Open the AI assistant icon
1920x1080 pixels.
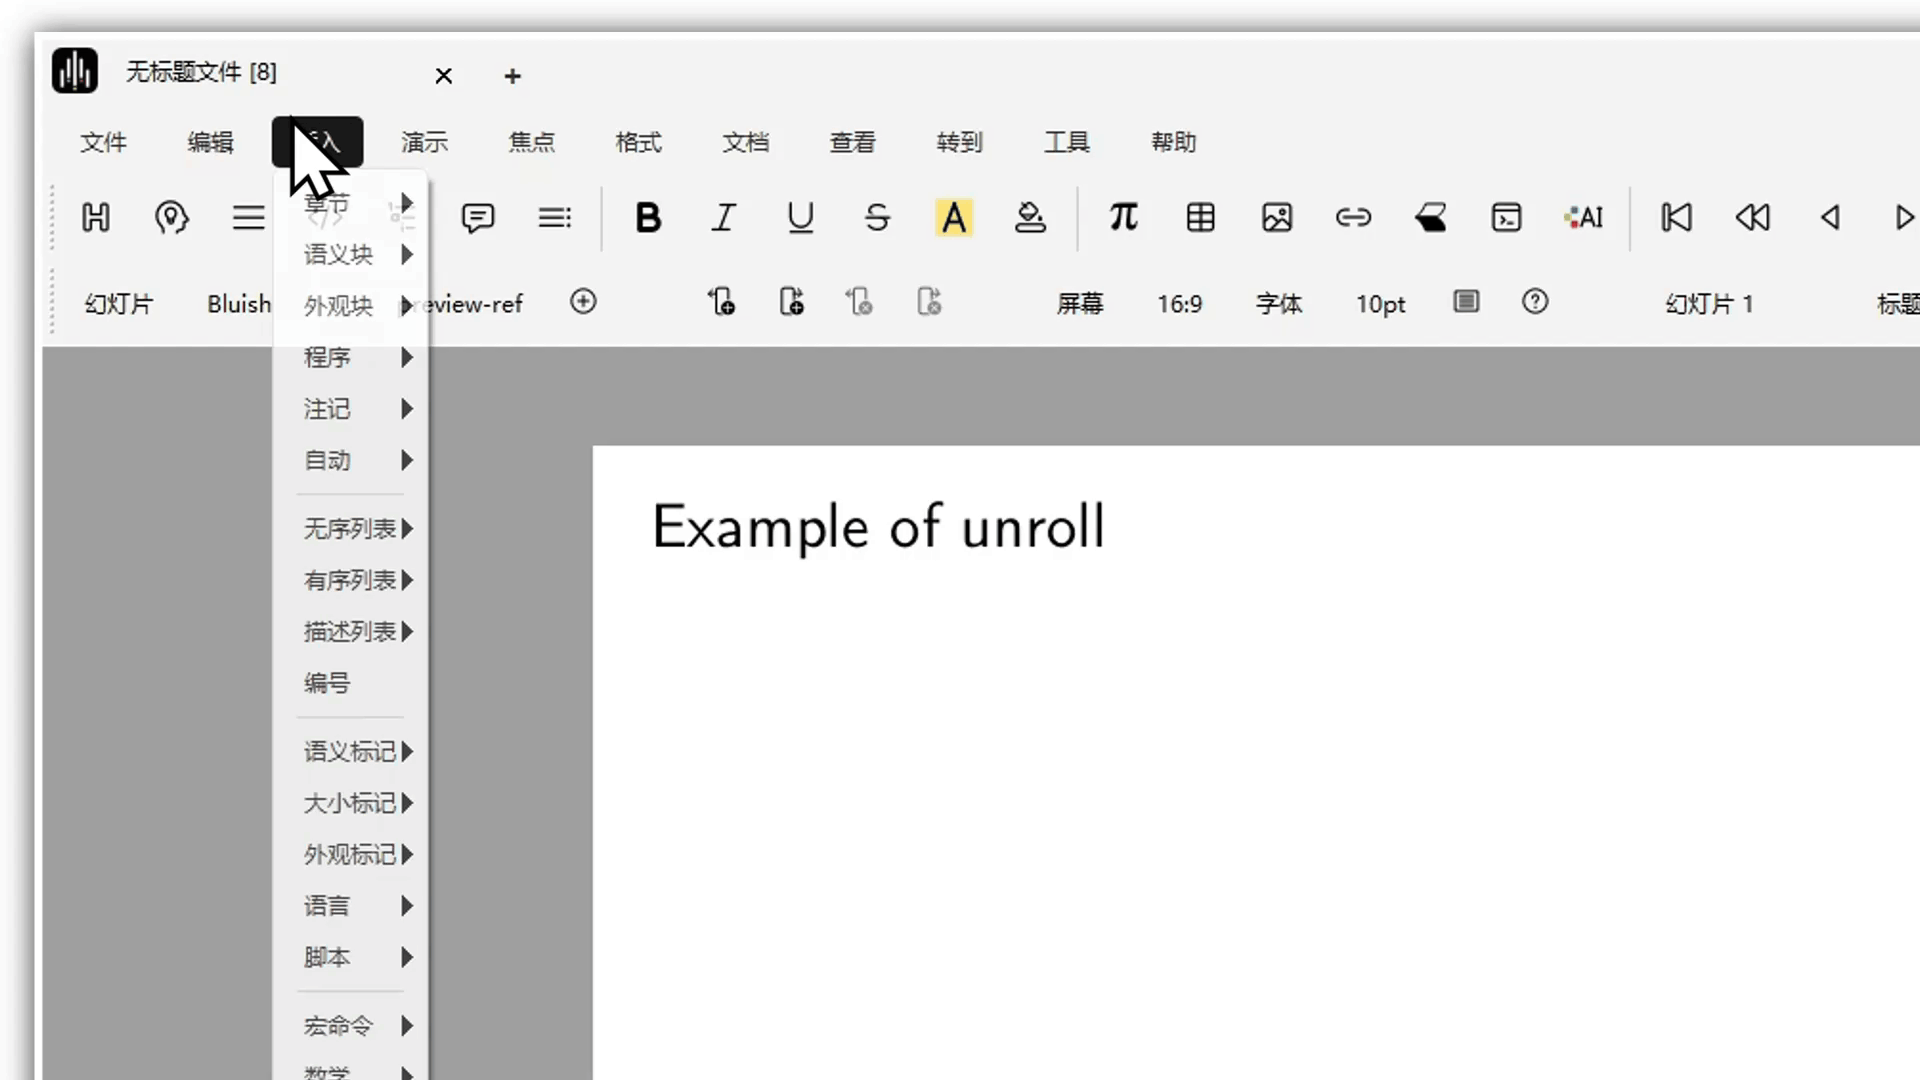pos(1584,217)
